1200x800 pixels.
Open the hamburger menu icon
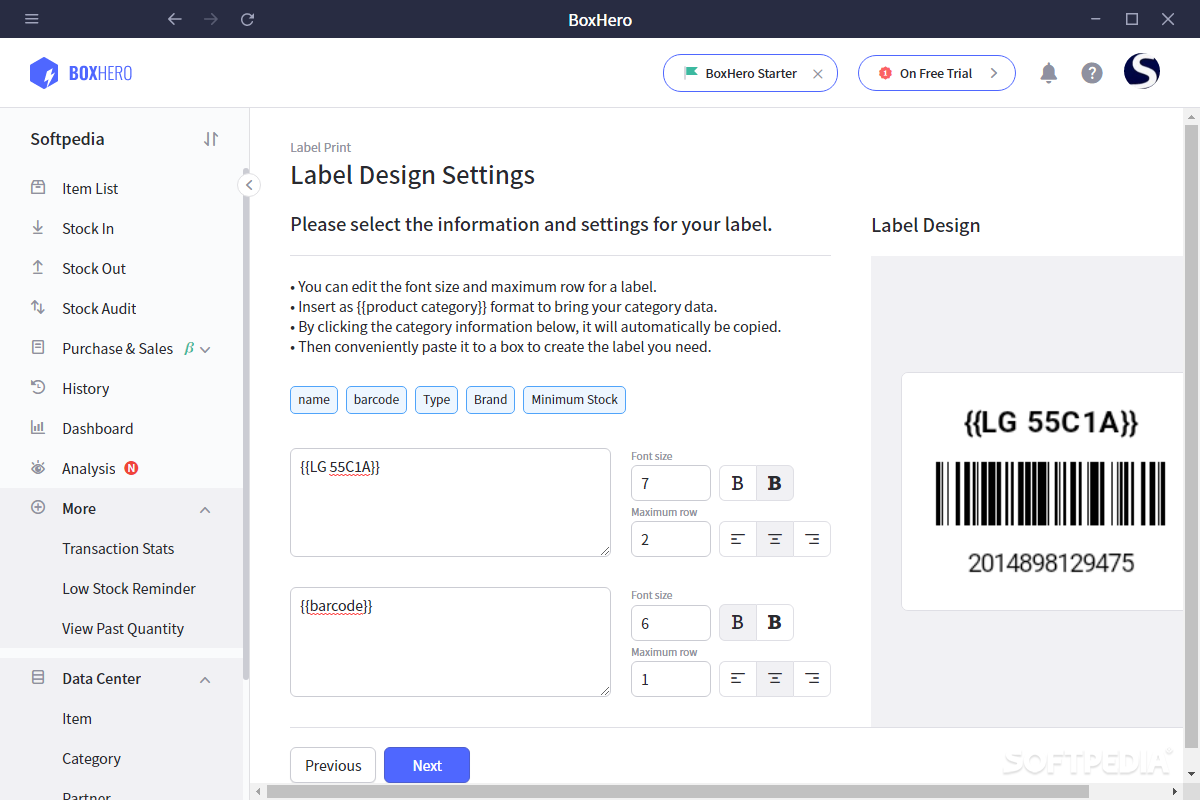tap(32, 19)
